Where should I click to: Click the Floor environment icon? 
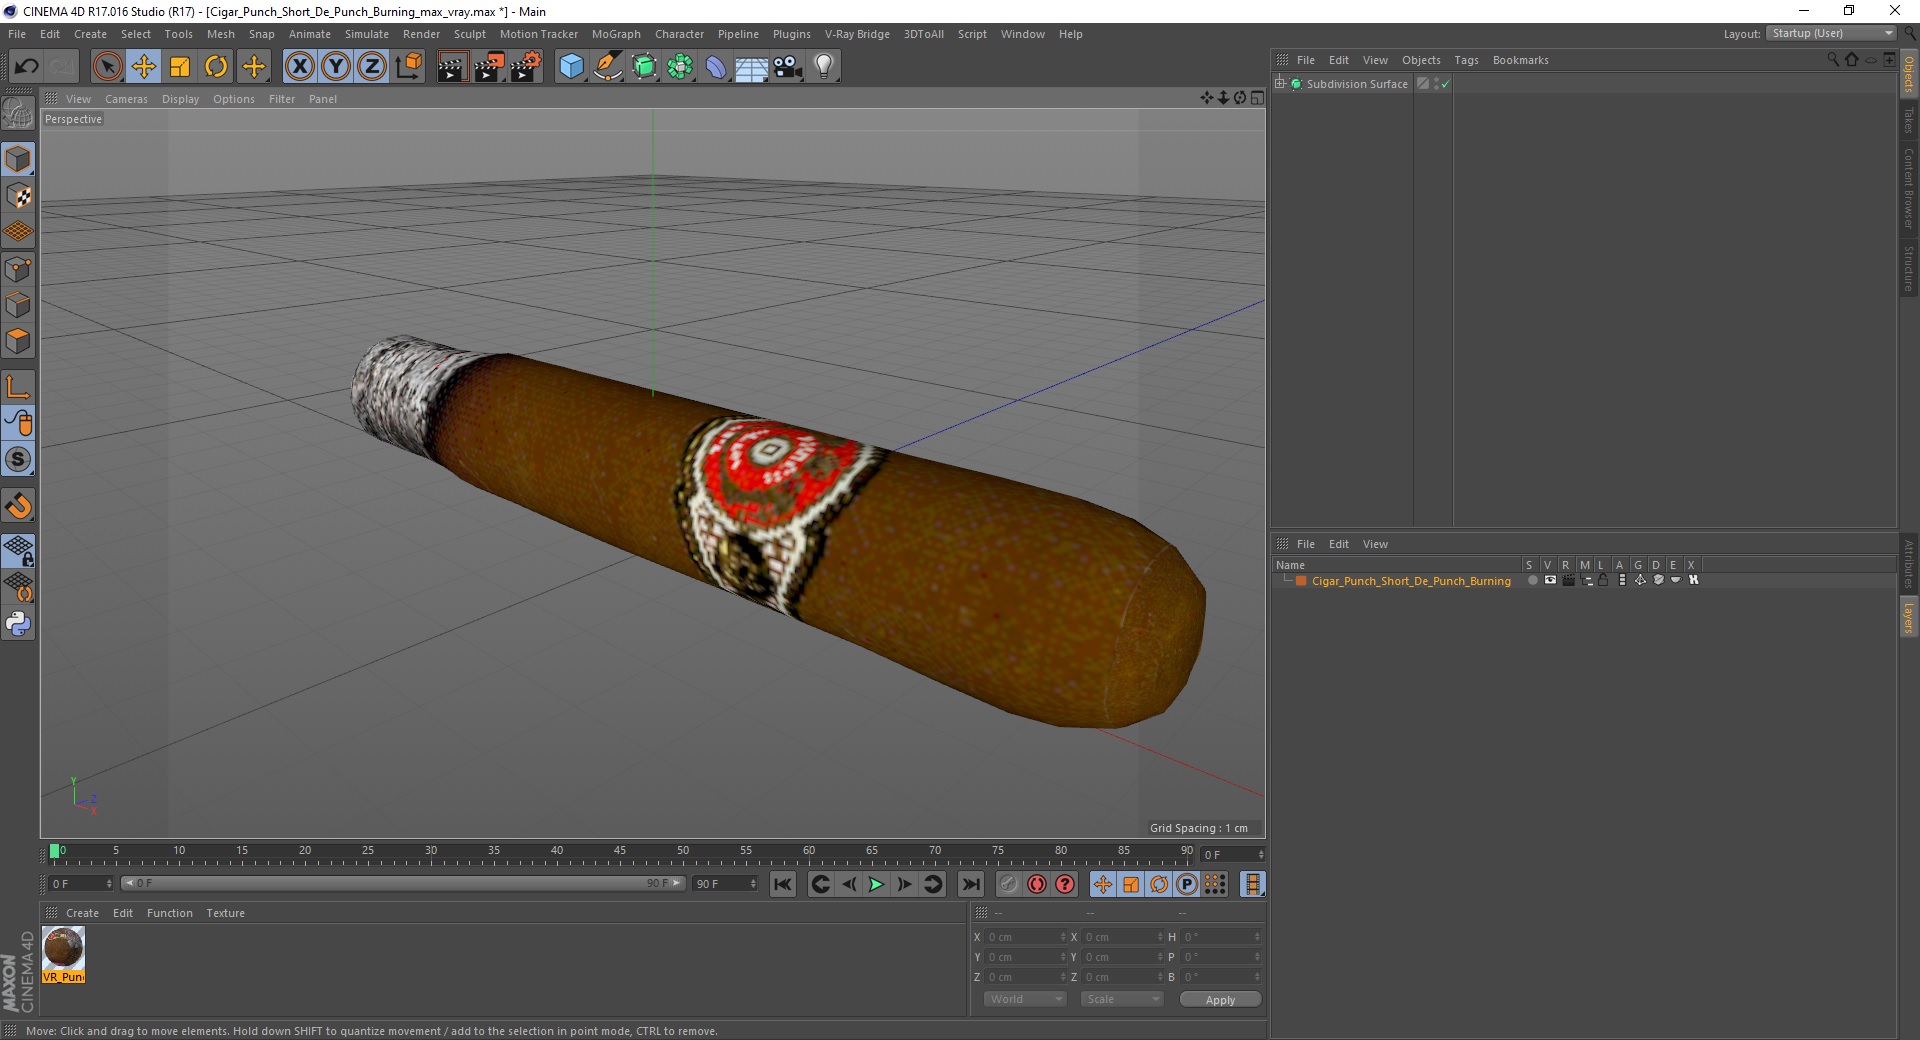pyautogui.click(x=751, y=67)
